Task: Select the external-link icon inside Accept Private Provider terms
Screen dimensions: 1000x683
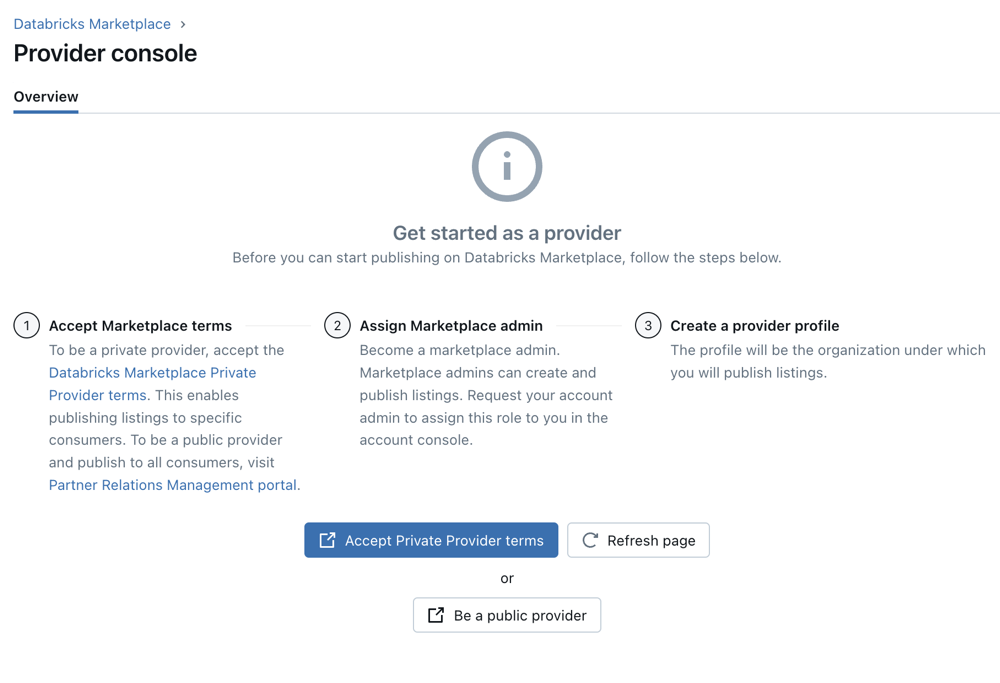Action: (327, 540)
